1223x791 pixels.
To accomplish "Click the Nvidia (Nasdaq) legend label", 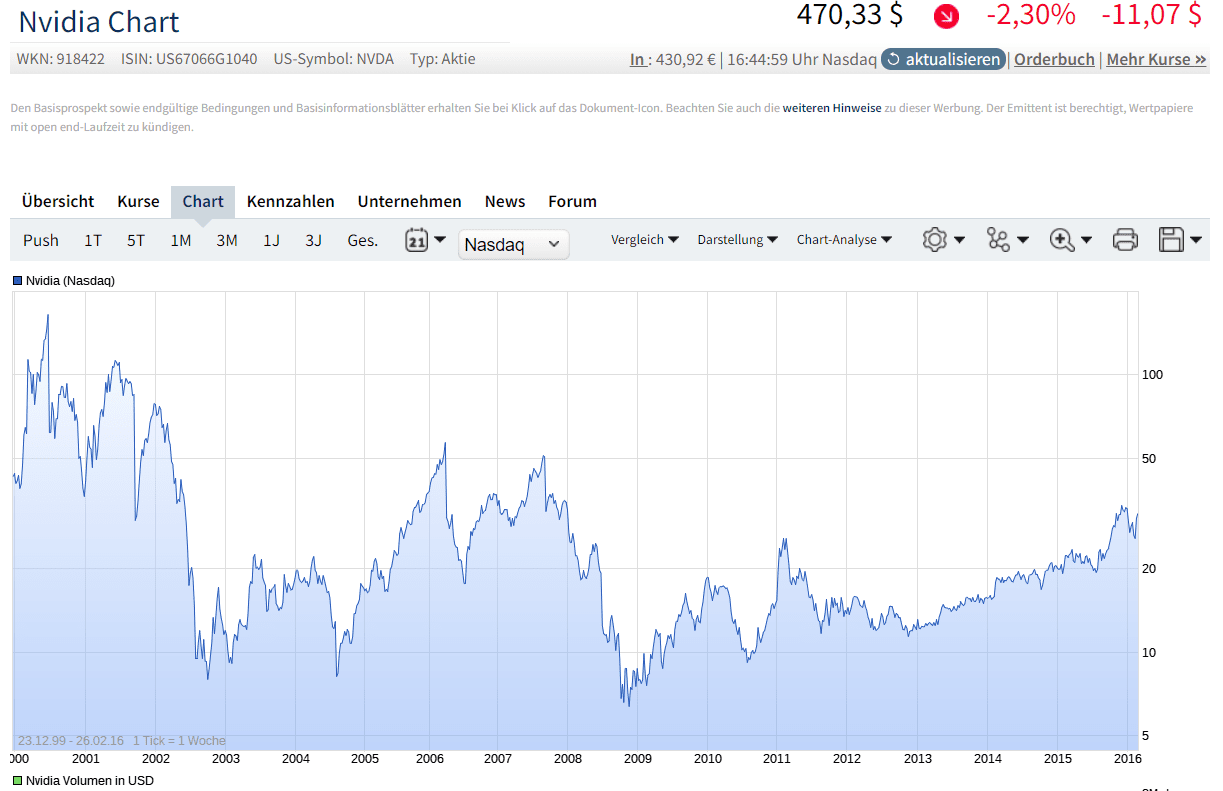I will coord(70,281).
